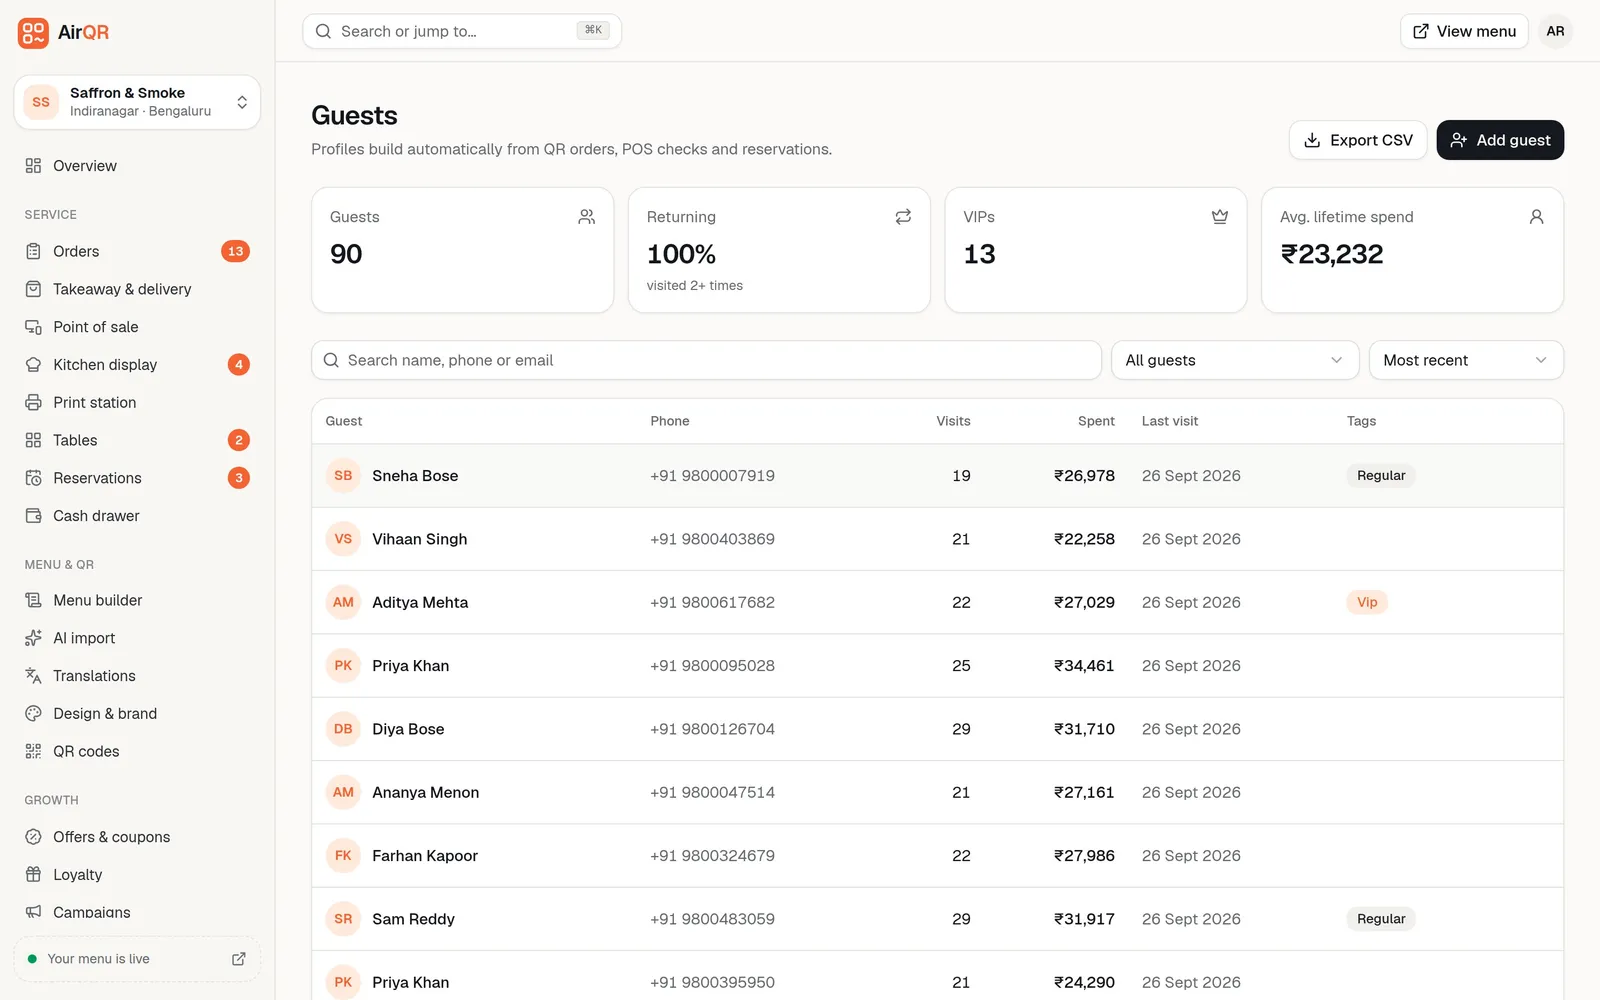Viewport: 1600px width, 1000px height.
Task: Click the Point of sale icon
Action: [33, 327]
